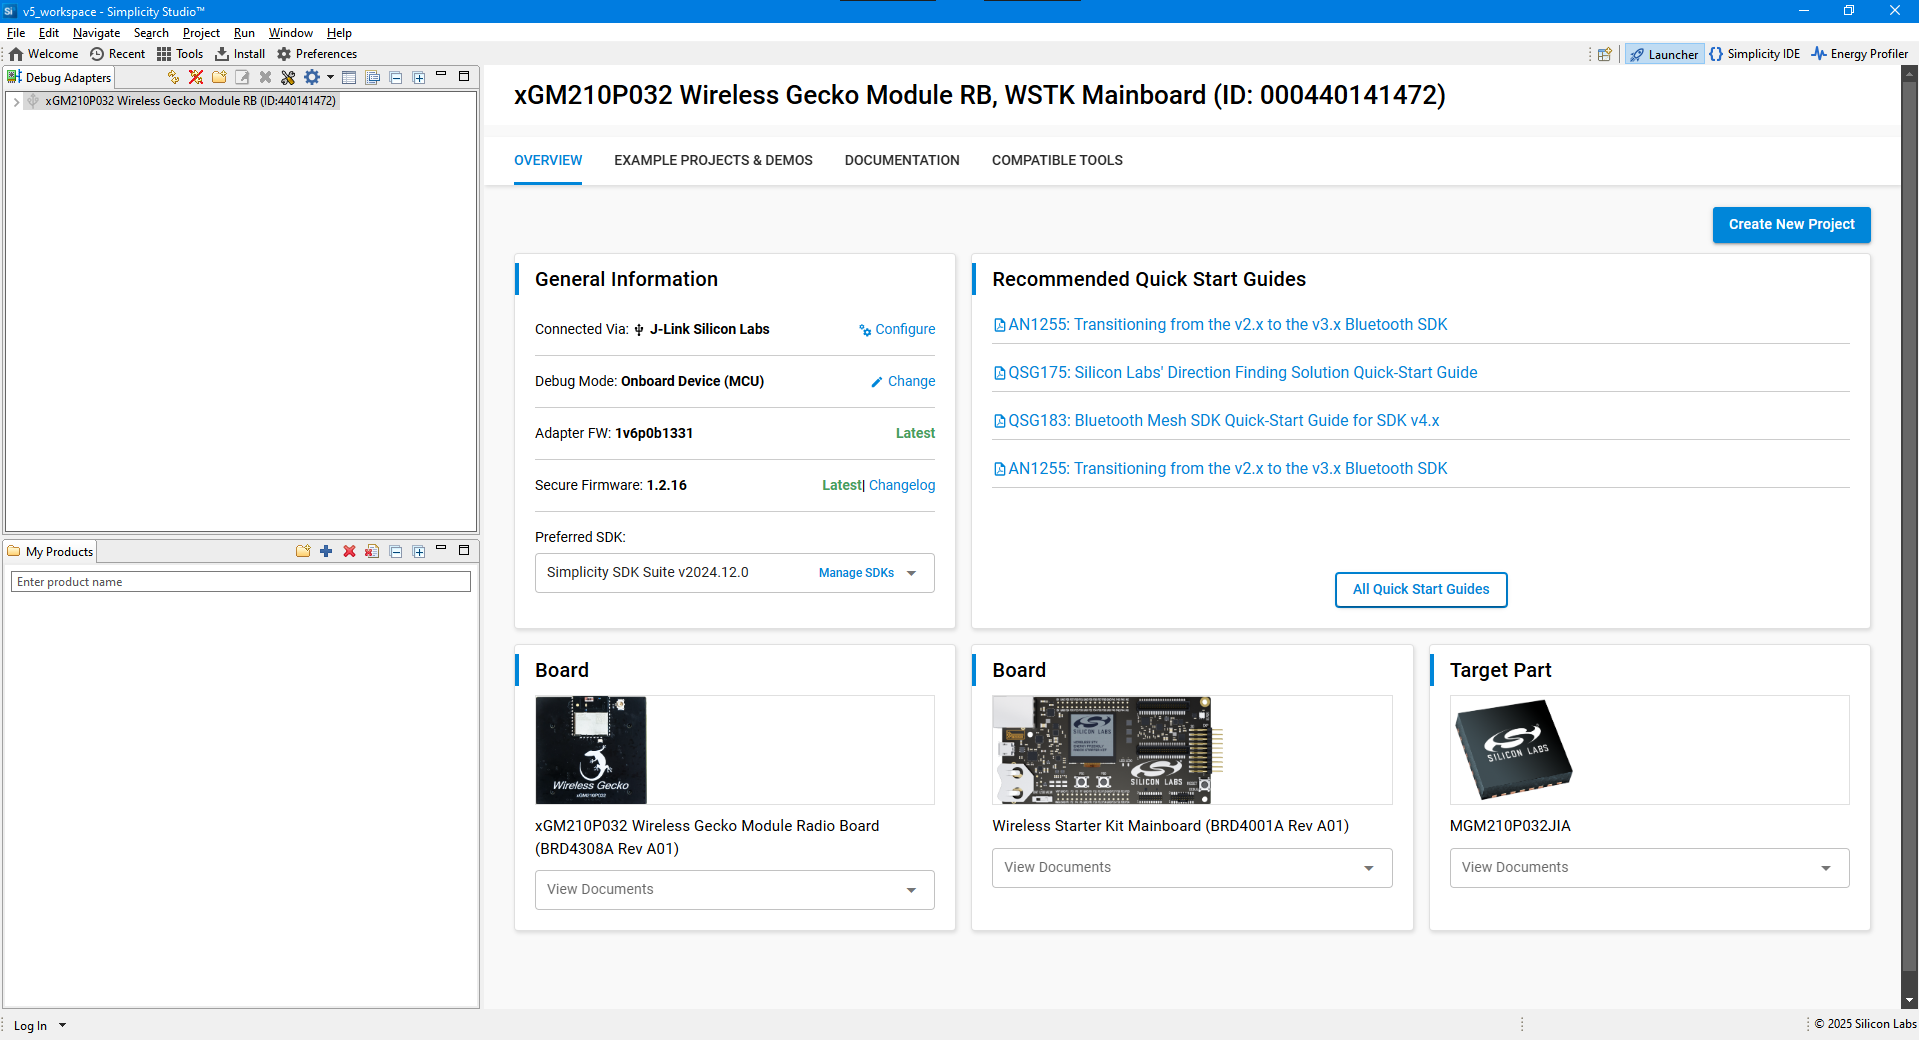Open the Recent toolbar item
1919x1040 pixels.
(118, 54)
